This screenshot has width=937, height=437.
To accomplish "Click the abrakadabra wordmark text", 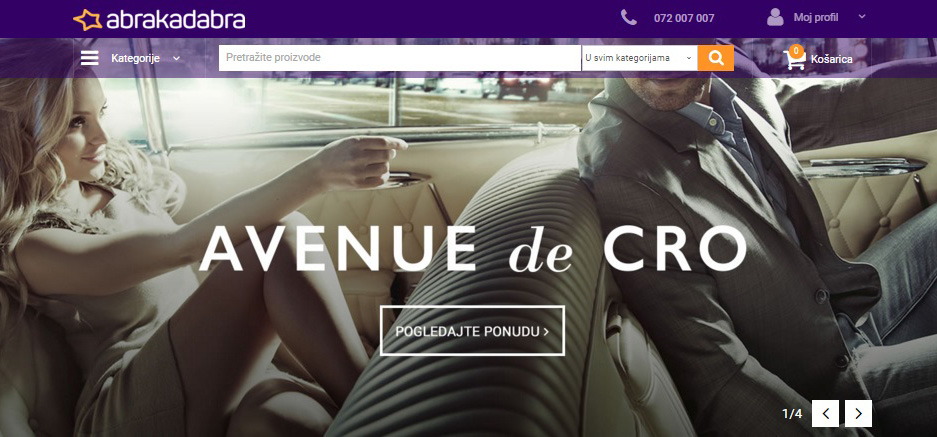I will (176, 20).
